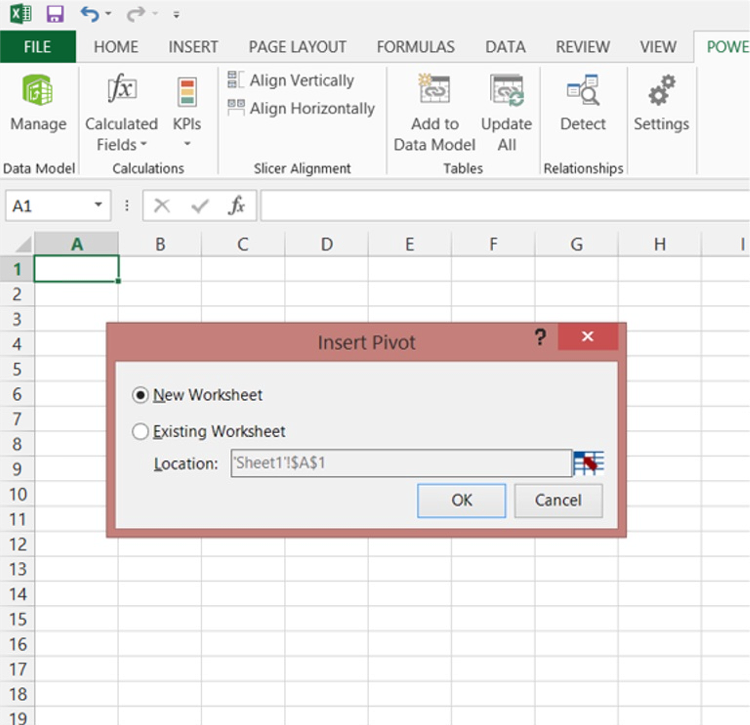This screenshot has width=750, height=725.
Task: Switch to the FORMULAS tab
Action: click(416, 47)
